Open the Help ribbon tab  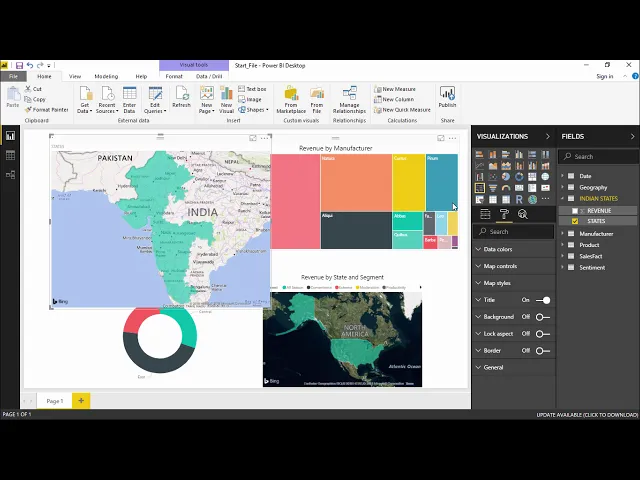point(141,76)
